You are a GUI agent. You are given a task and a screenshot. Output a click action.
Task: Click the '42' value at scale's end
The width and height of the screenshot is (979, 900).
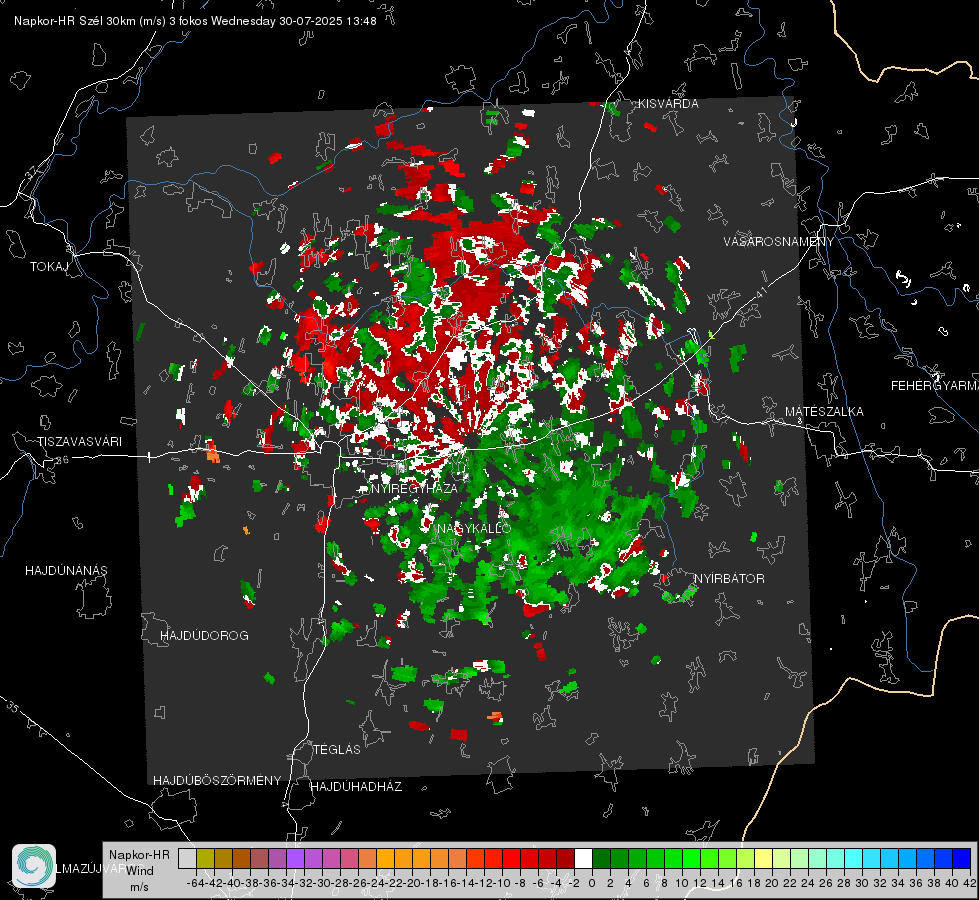click(x=970, y=883)
